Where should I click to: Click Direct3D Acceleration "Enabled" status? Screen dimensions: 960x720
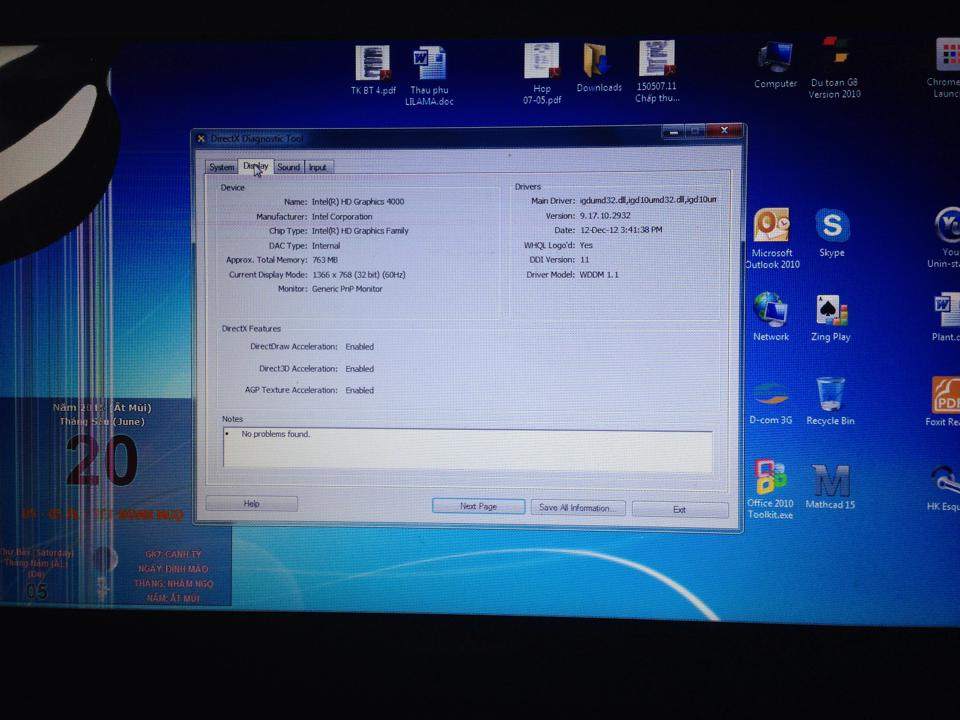[x=359, y=369]
